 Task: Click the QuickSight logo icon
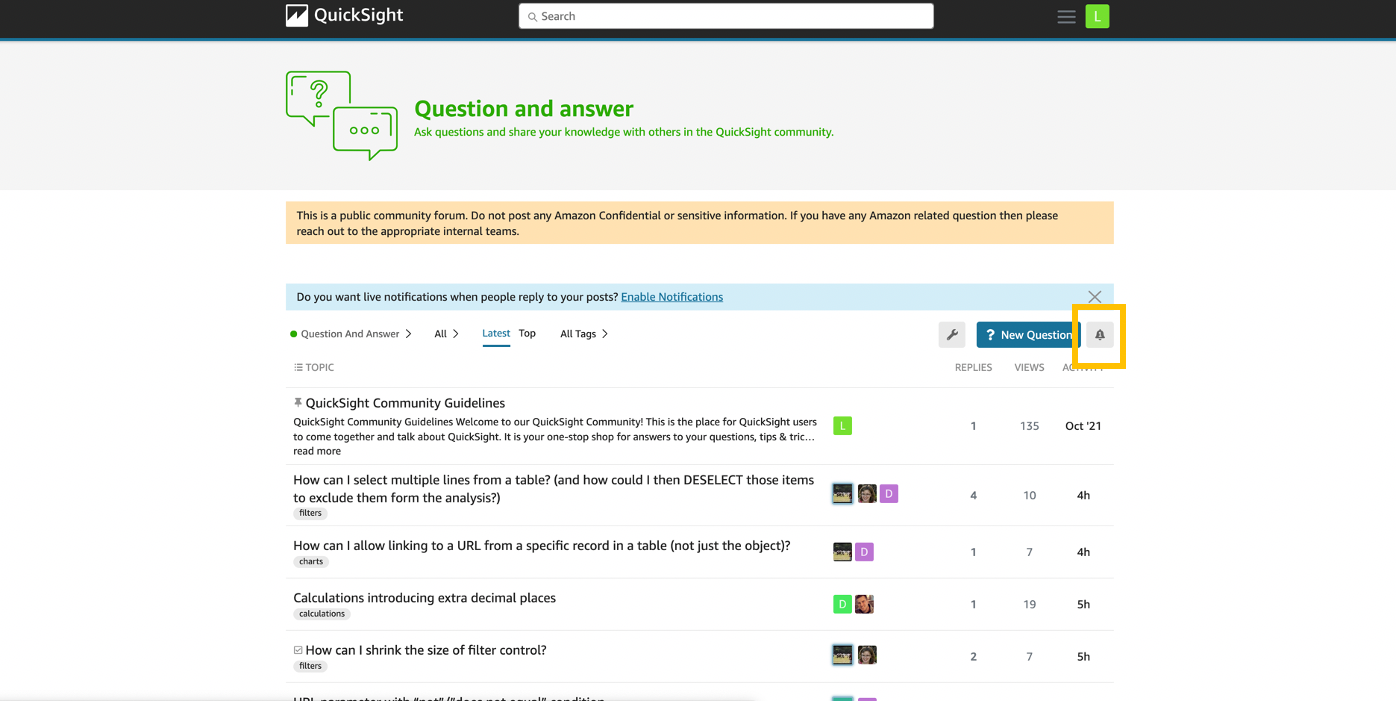(297, 15)
